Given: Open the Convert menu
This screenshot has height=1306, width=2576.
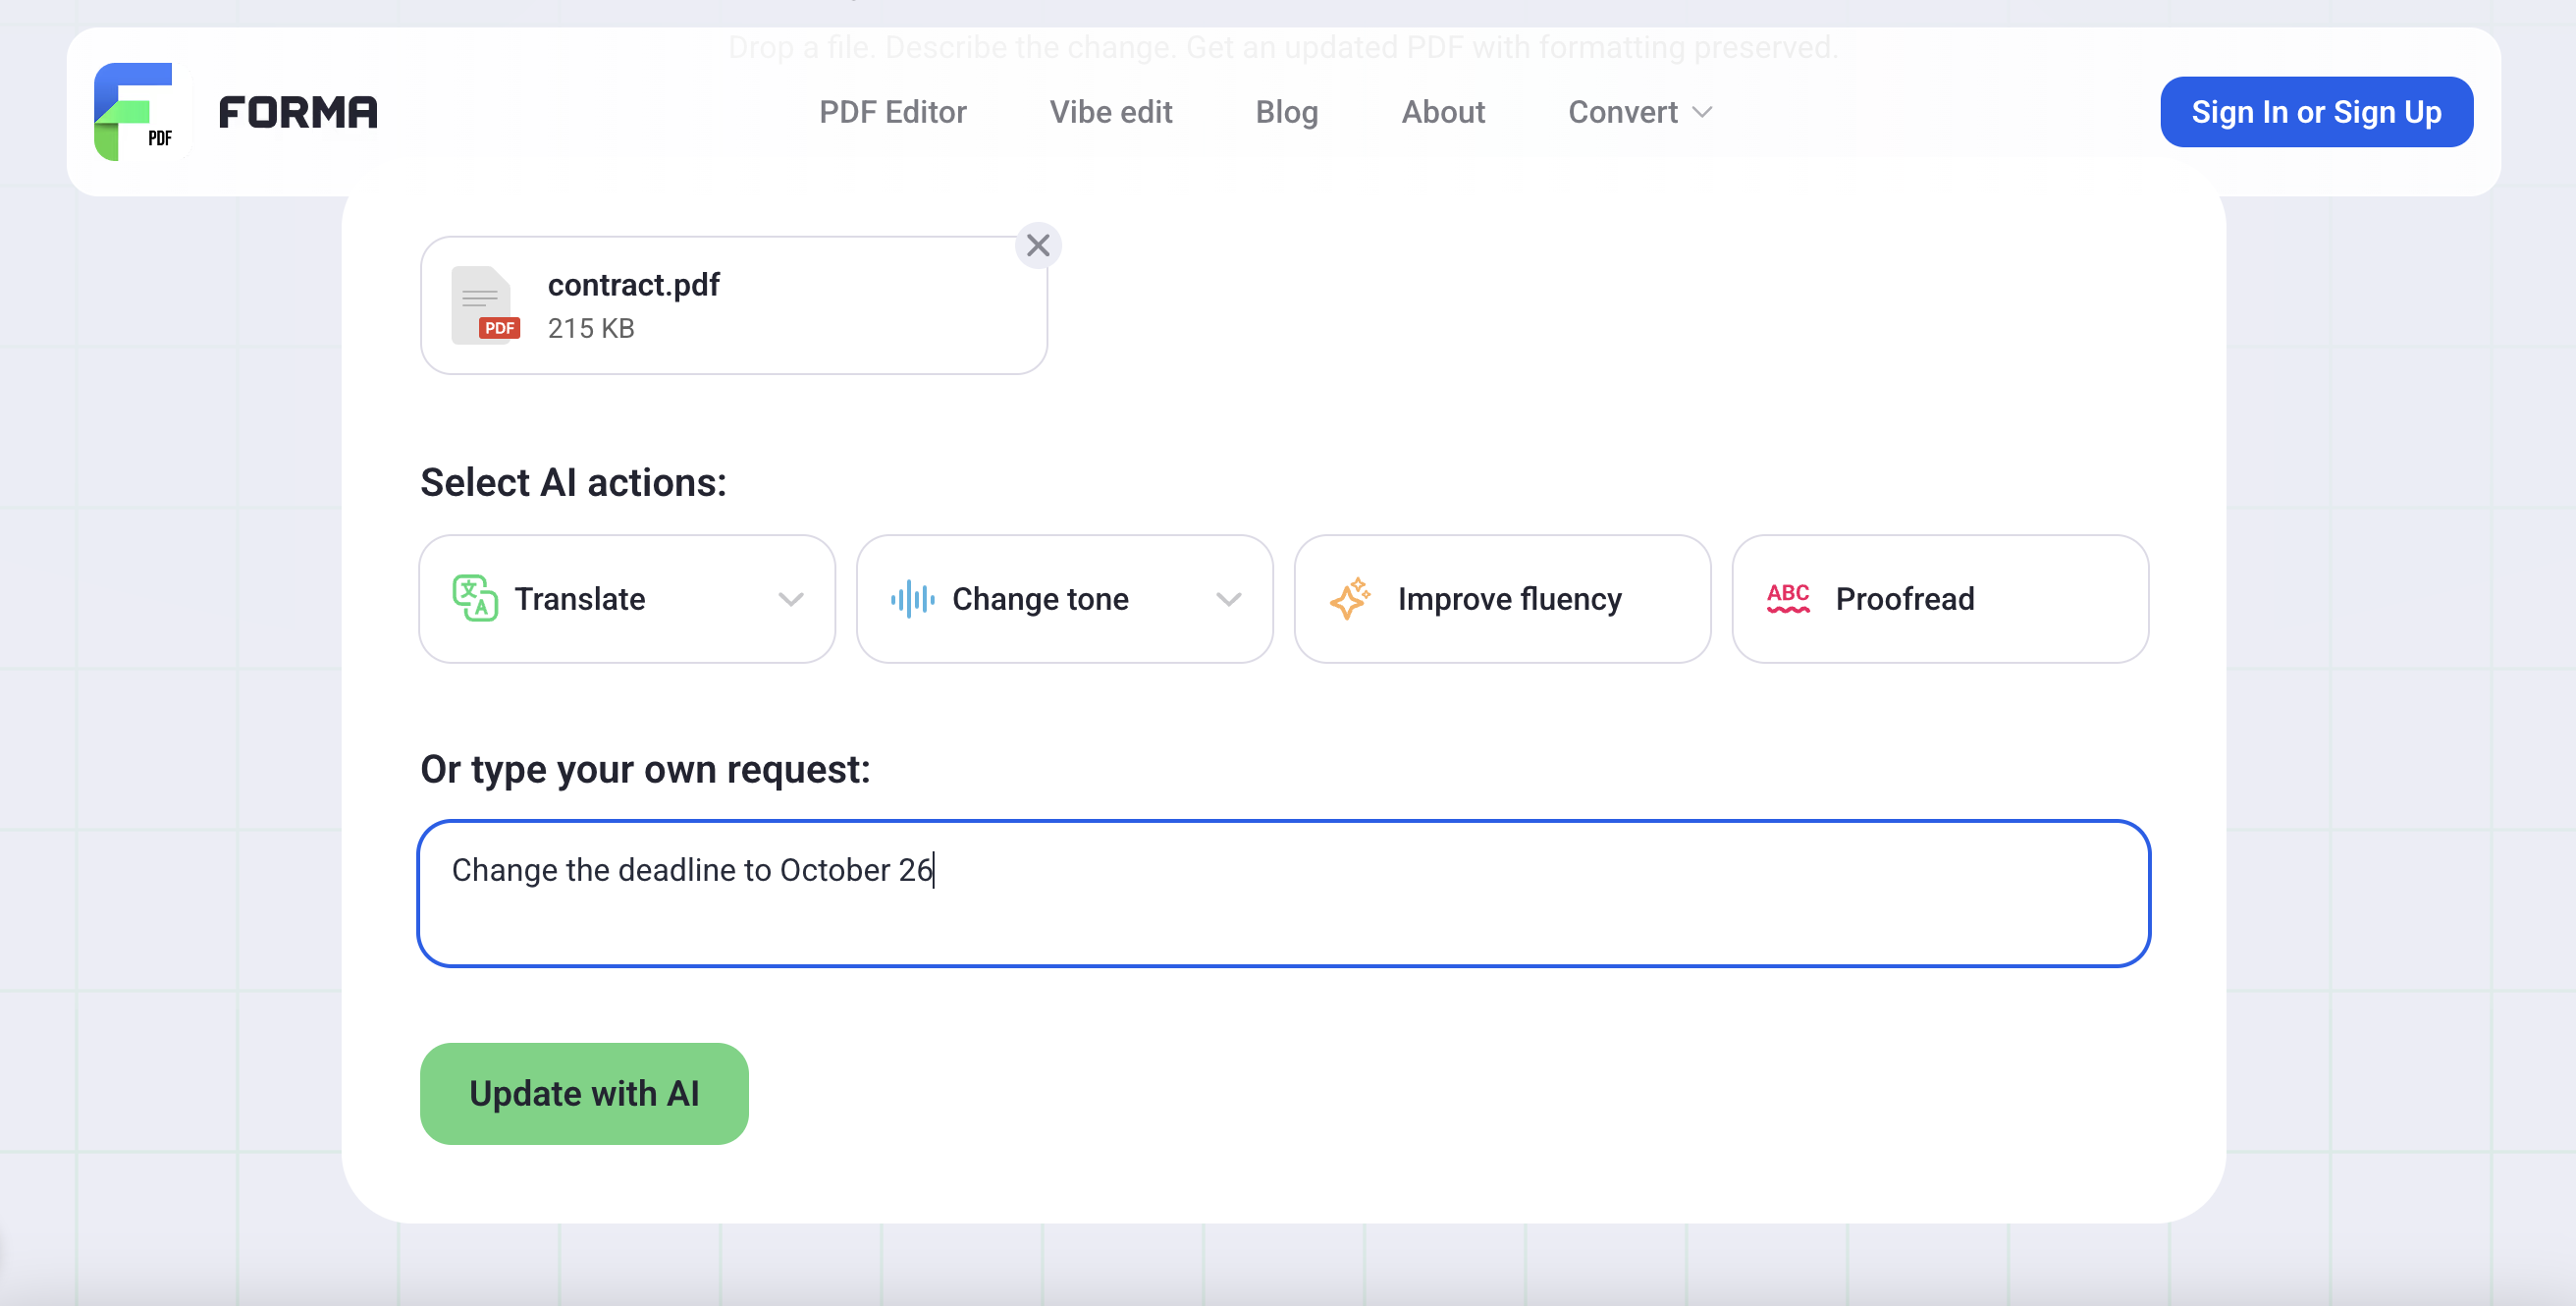Looking at the screenshot, I should [x=1639, y=112].
